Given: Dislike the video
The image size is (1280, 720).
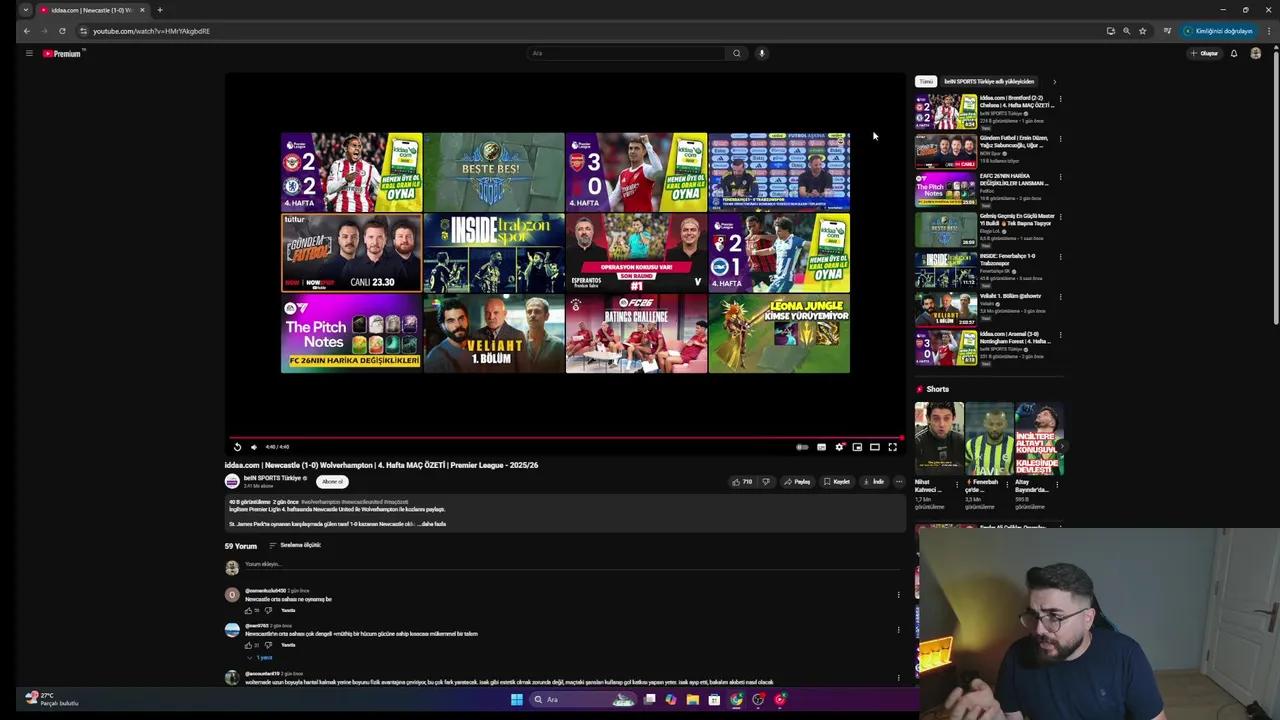Looking at the screenshot, I should (766, 482).
